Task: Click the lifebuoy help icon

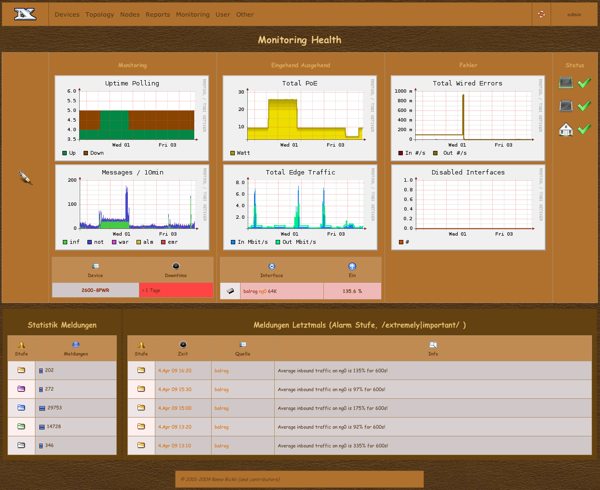Action: pos(541,15)
